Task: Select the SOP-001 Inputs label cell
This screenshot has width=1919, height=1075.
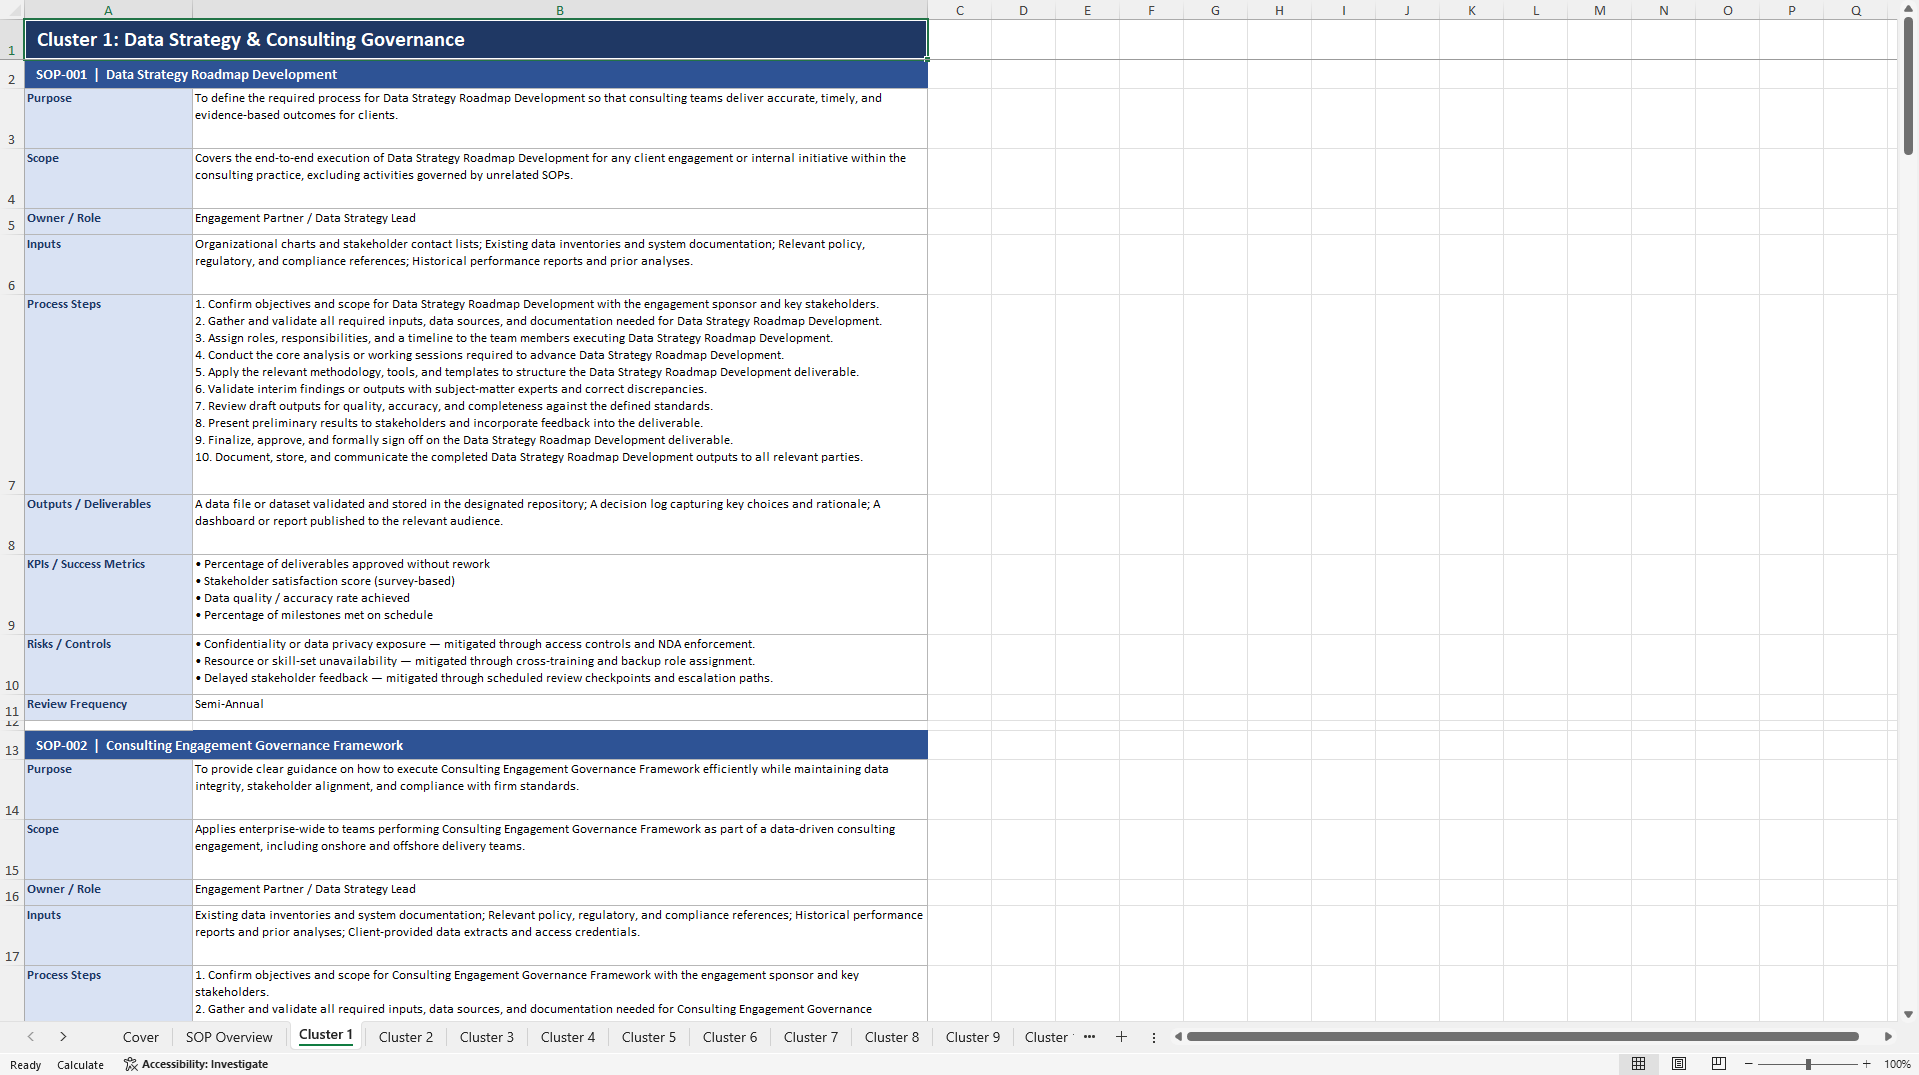Action: (x=108, y=264)
